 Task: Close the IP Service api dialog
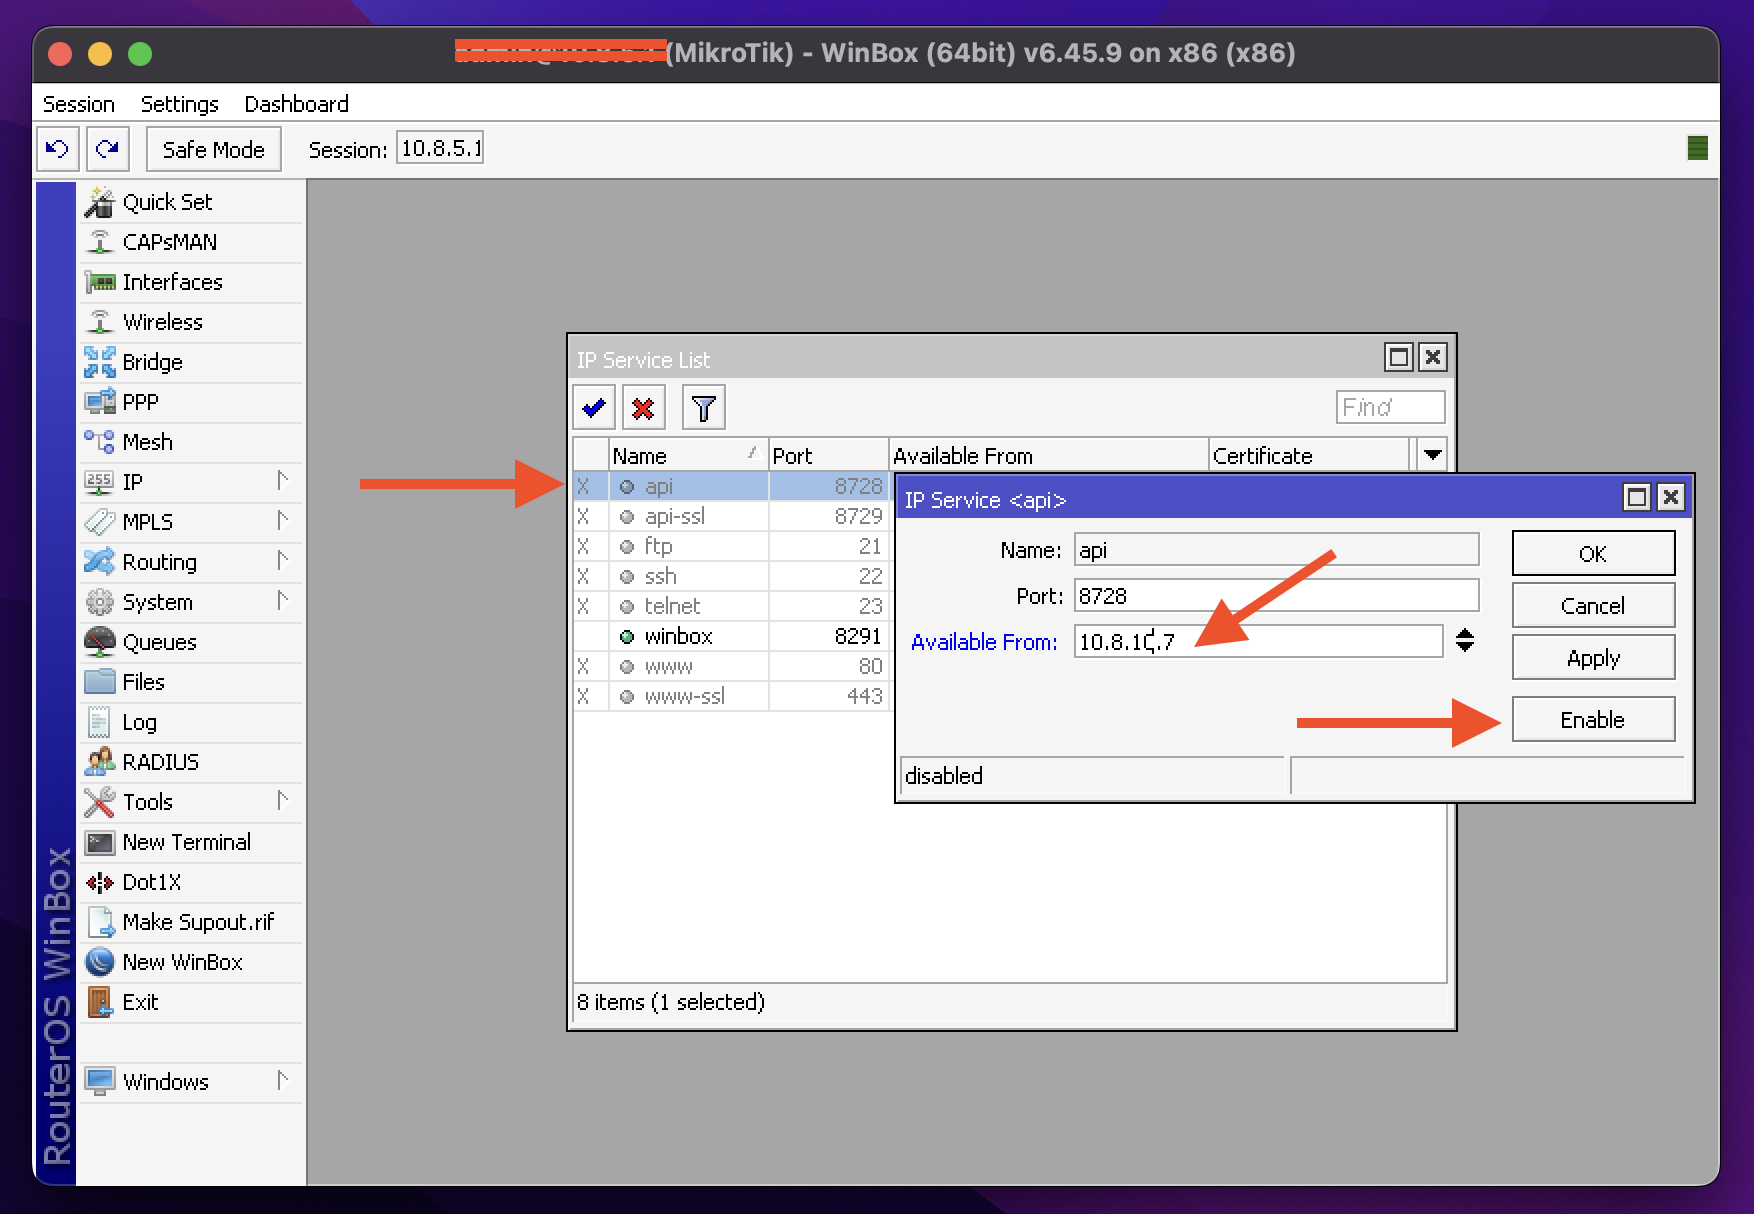point(1670,497)
